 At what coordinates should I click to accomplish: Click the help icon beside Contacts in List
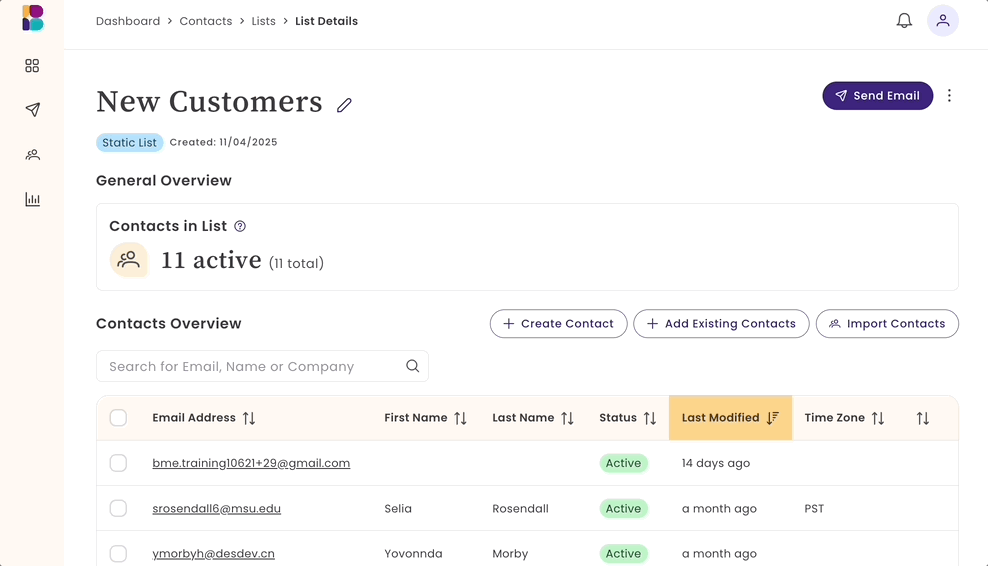point(240,226)
